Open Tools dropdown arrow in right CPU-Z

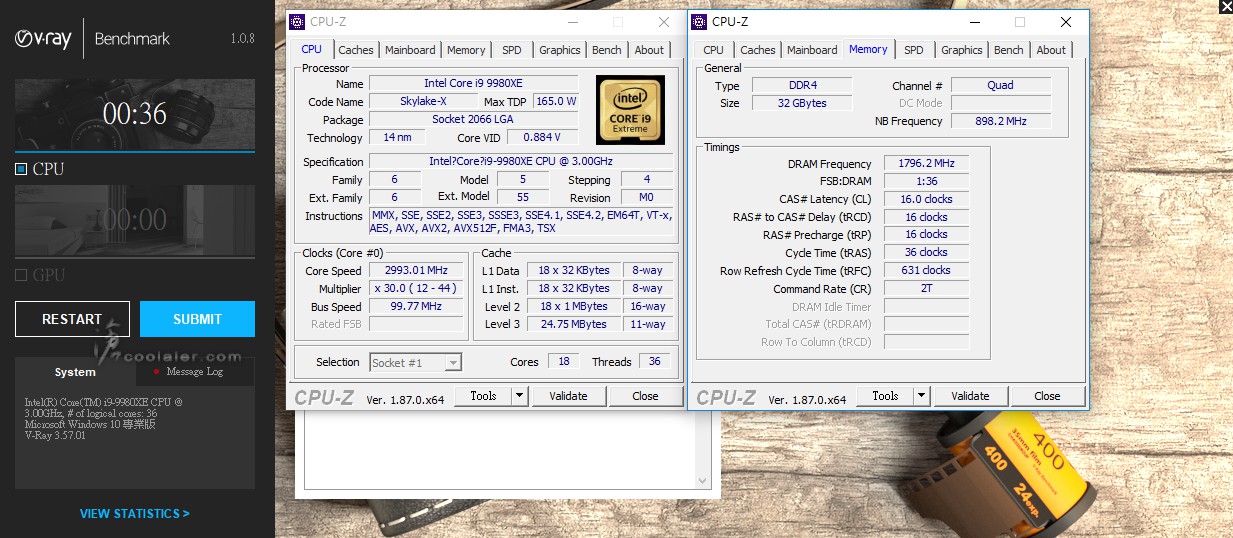921,396
